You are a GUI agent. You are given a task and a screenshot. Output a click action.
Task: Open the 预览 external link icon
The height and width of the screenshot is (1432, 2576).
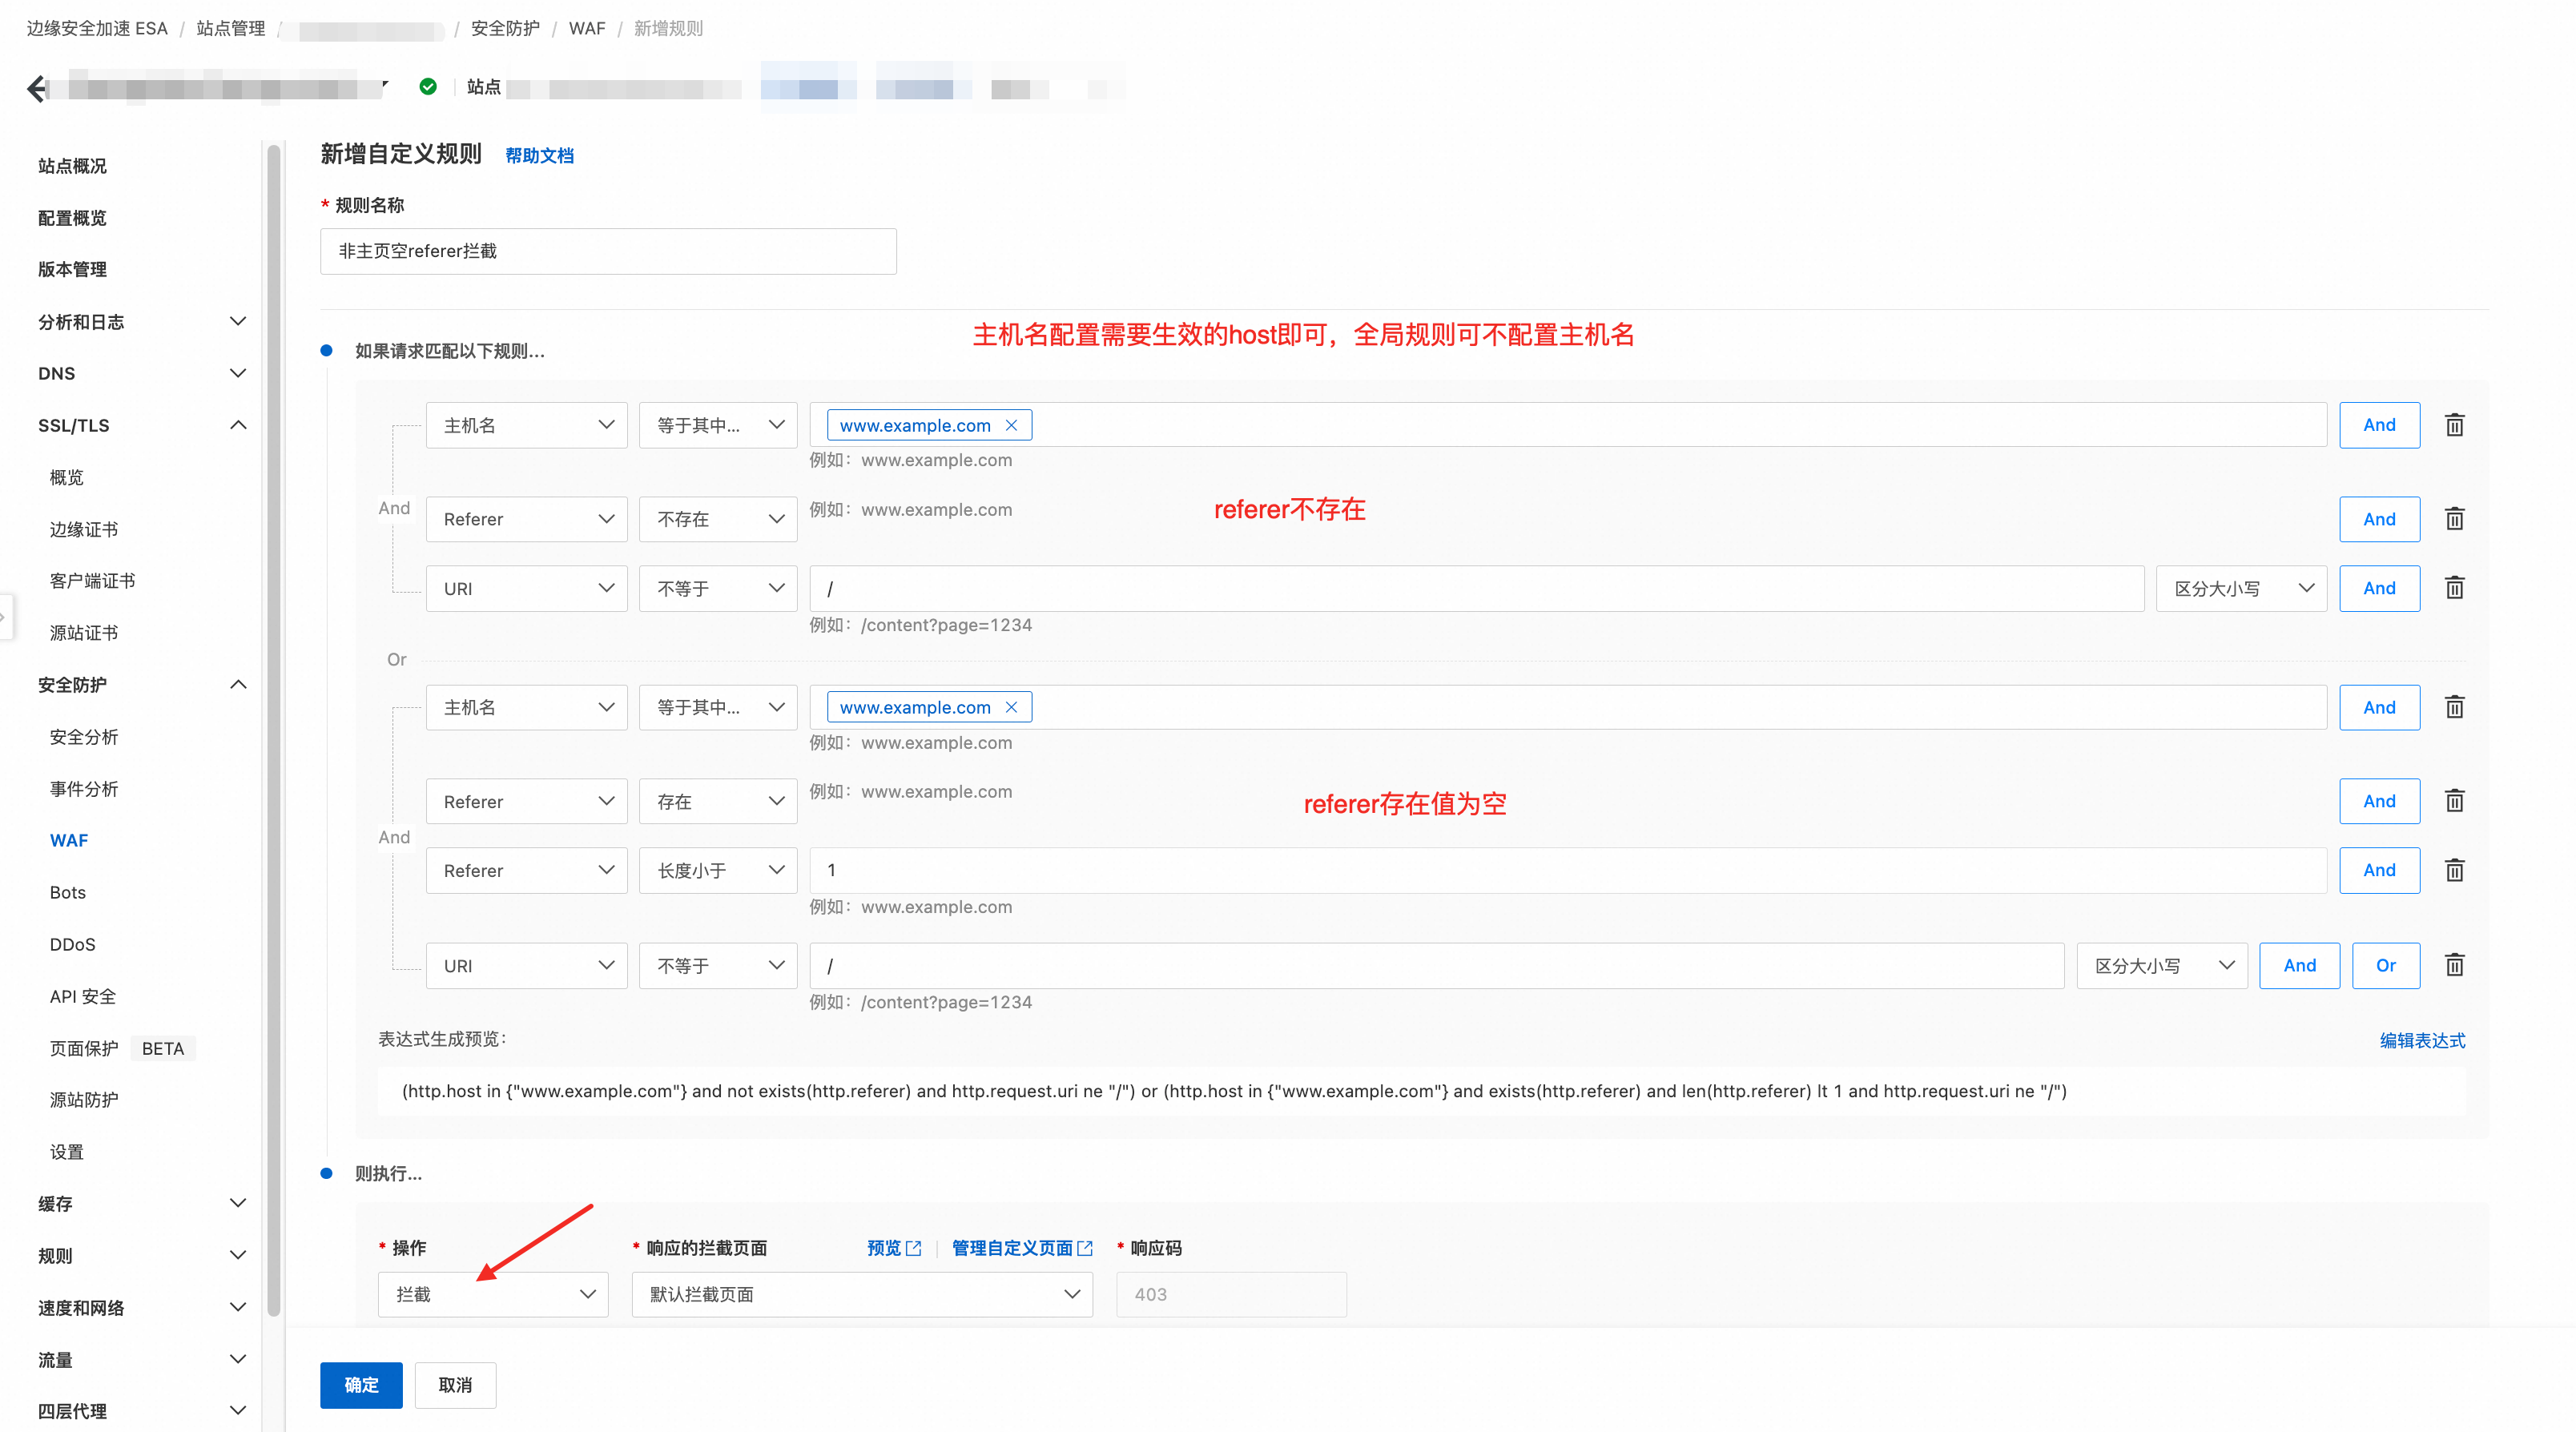[913, 1248]
